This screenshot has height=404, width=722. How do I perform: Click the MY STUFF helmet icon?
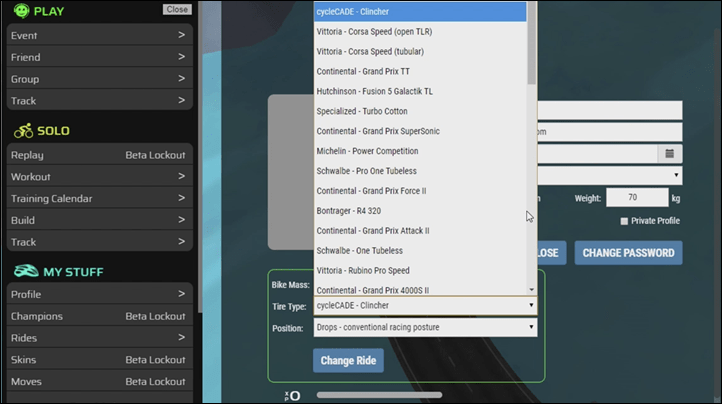coord(26,271)
